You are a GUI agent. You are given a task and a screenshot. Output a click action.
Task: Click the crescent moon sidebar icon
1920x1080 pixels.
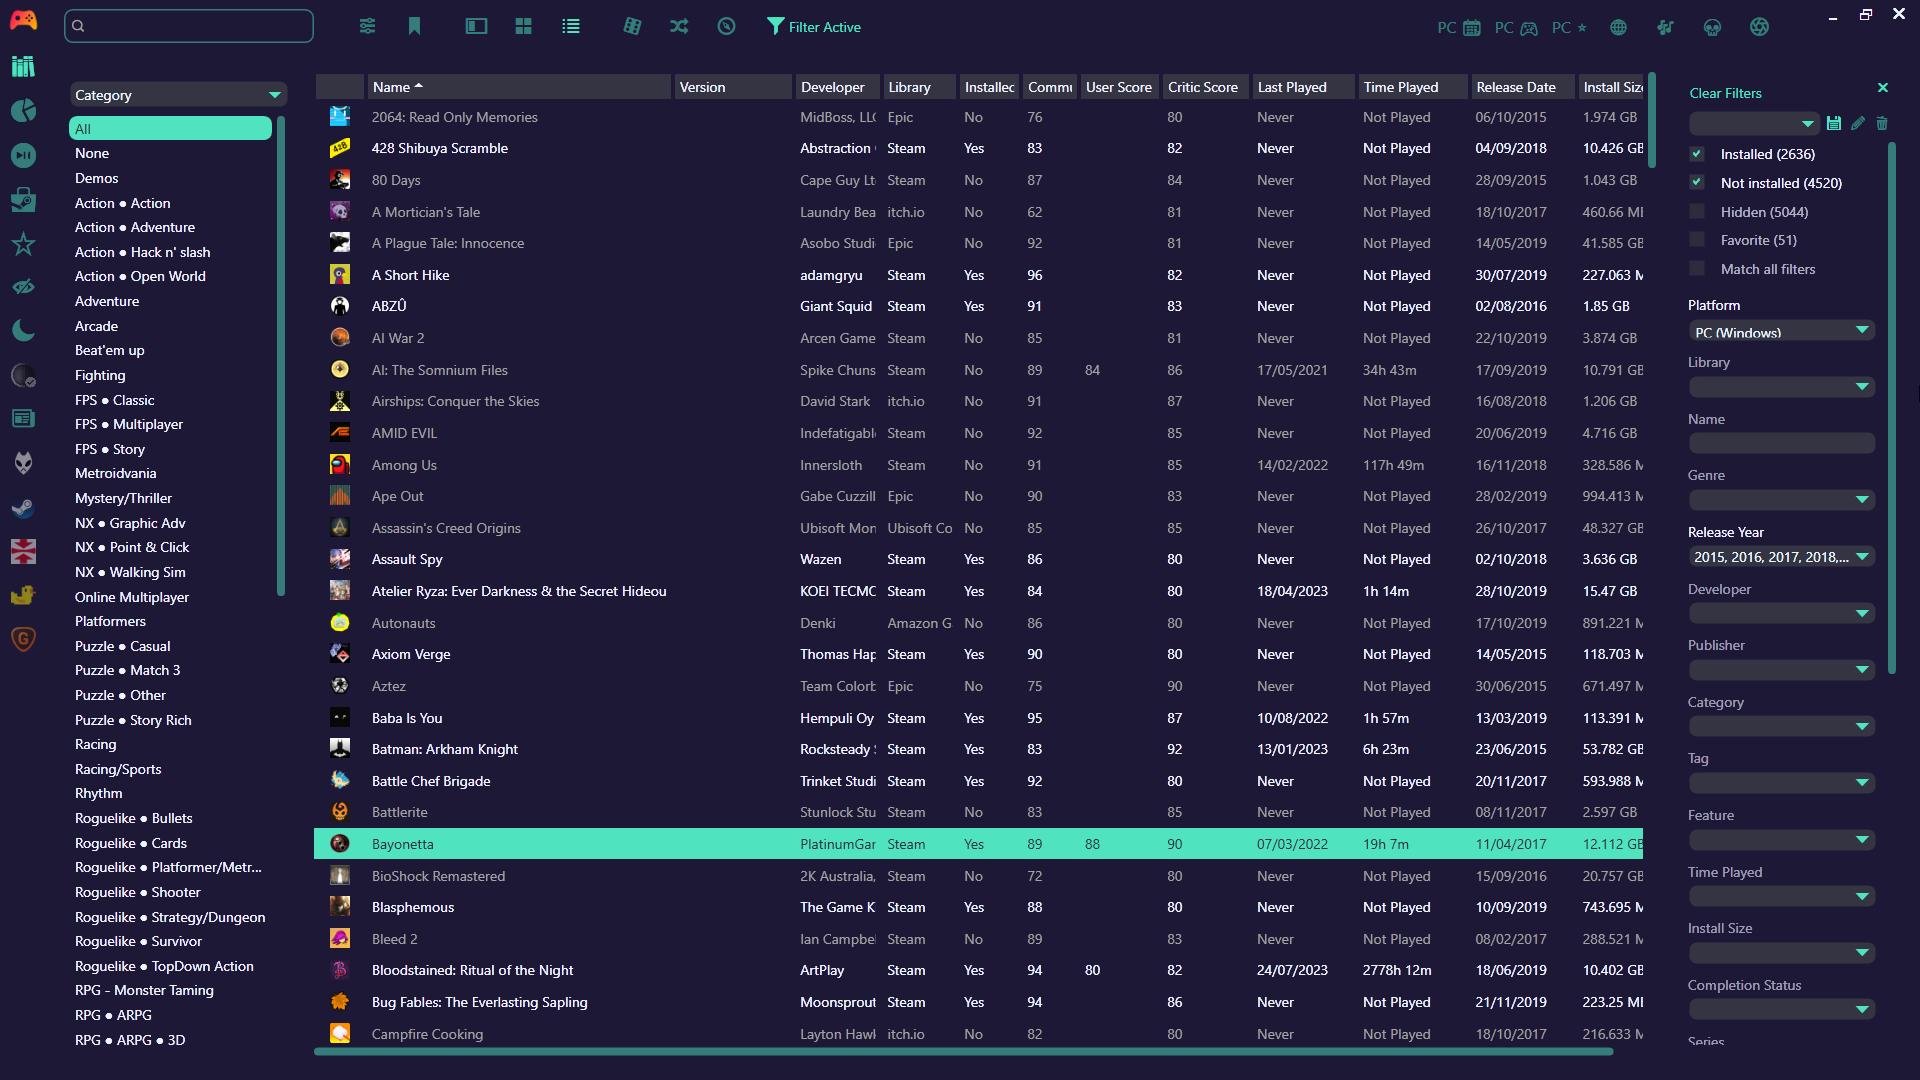point(23,330)
